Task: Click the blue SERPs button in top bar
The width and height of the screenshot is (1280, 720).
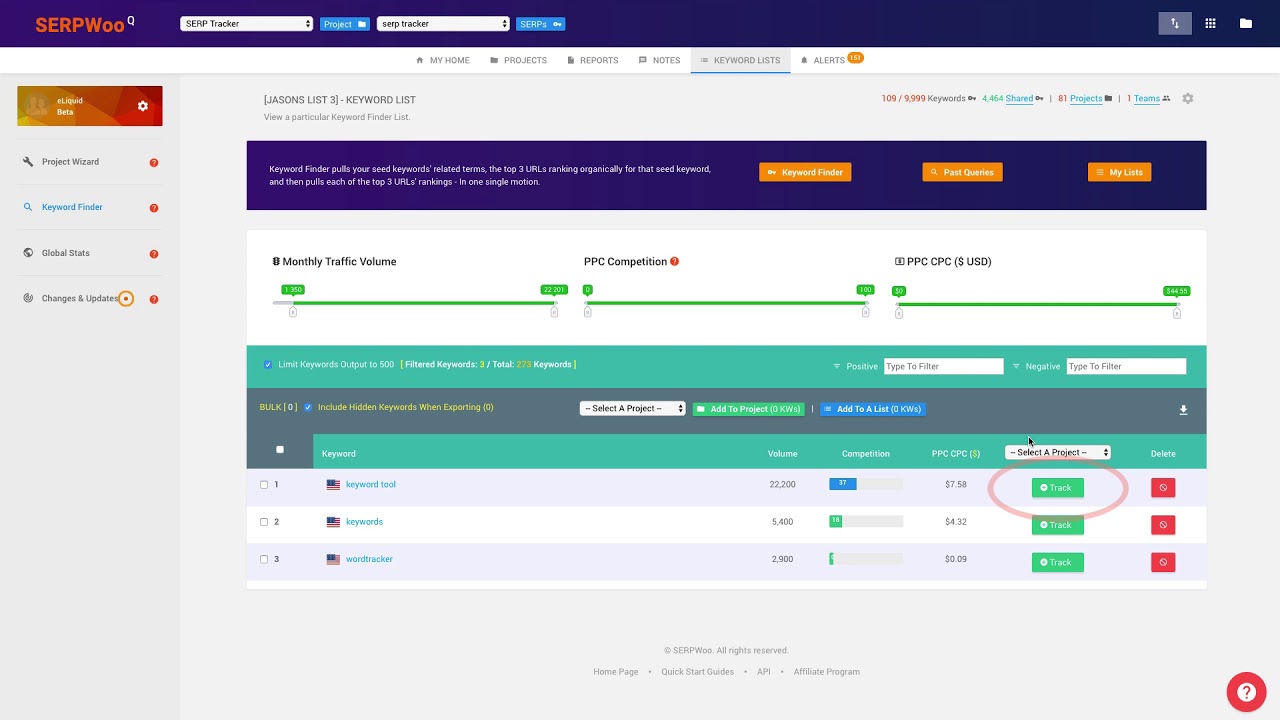Action: (x=541, y=24)
